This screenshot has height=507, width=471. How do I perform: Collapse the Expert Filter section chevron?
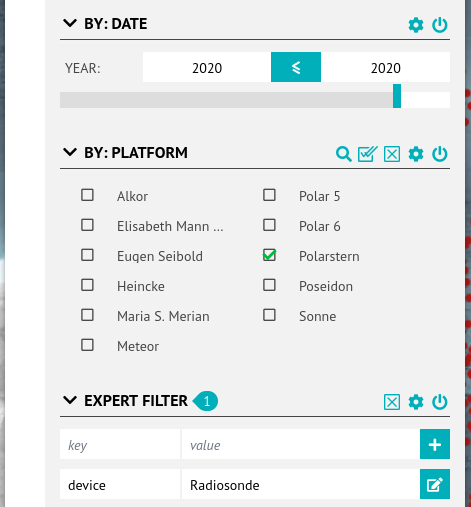pos(70,400)
